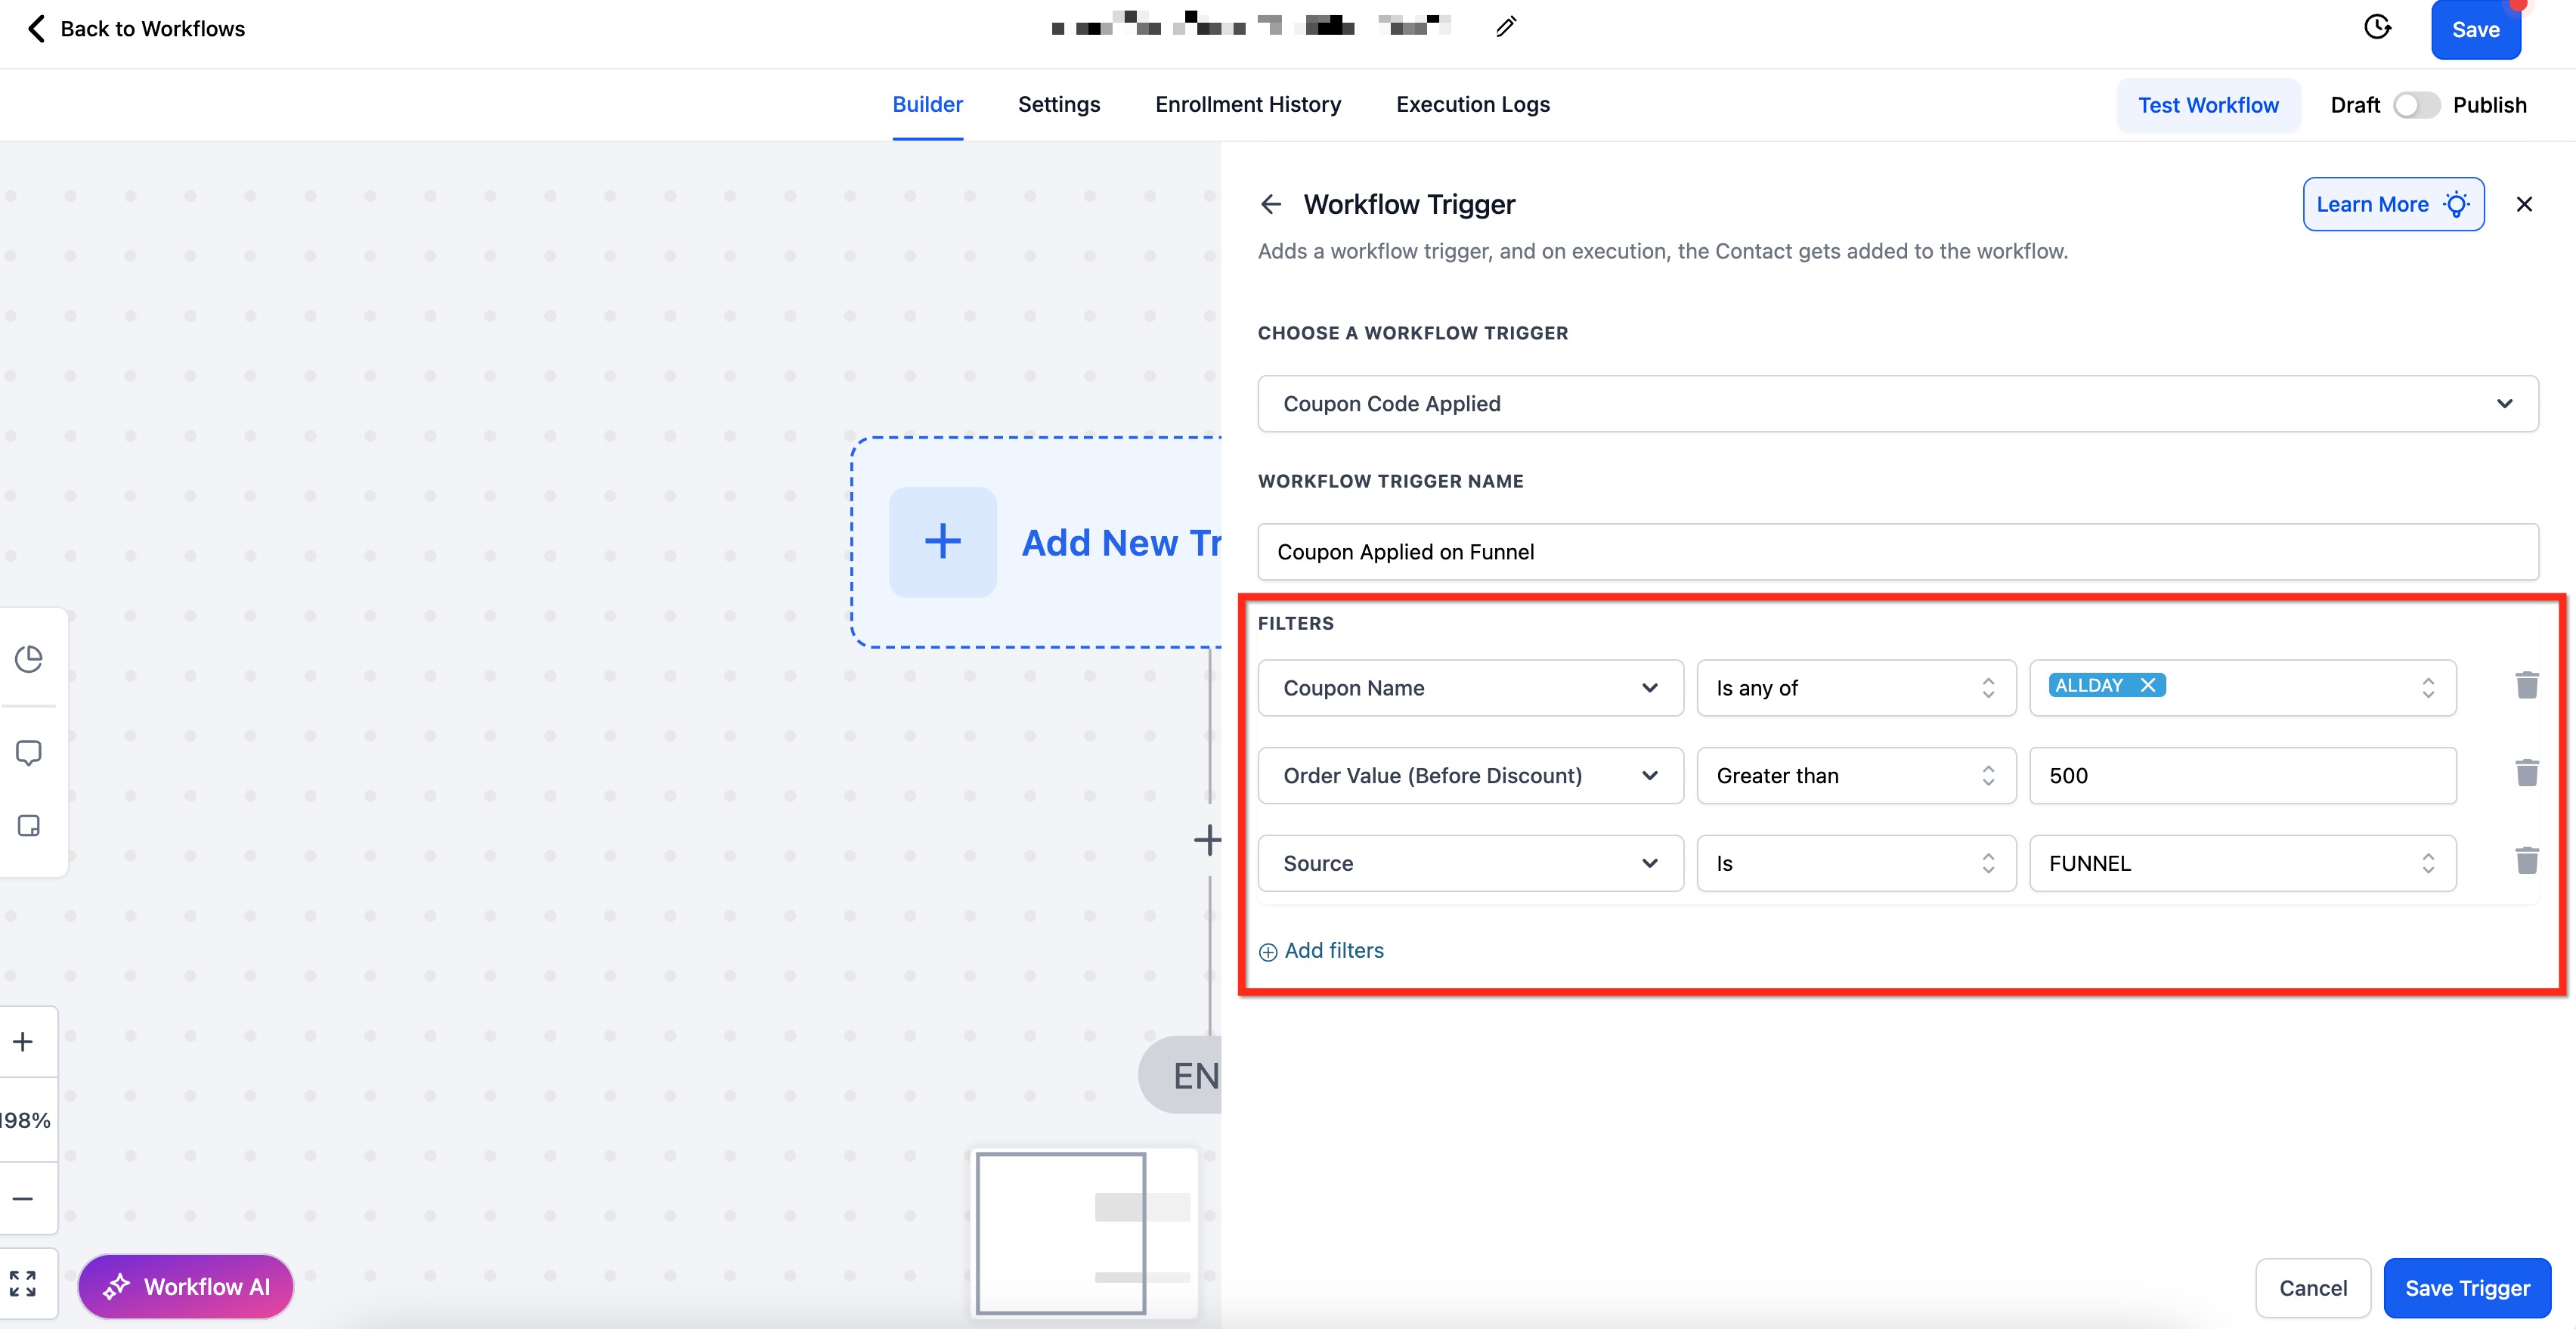Open the Order Value (Before Discount) dropdown
The image size is (2576, 1329).
(x=1469, y=776)
